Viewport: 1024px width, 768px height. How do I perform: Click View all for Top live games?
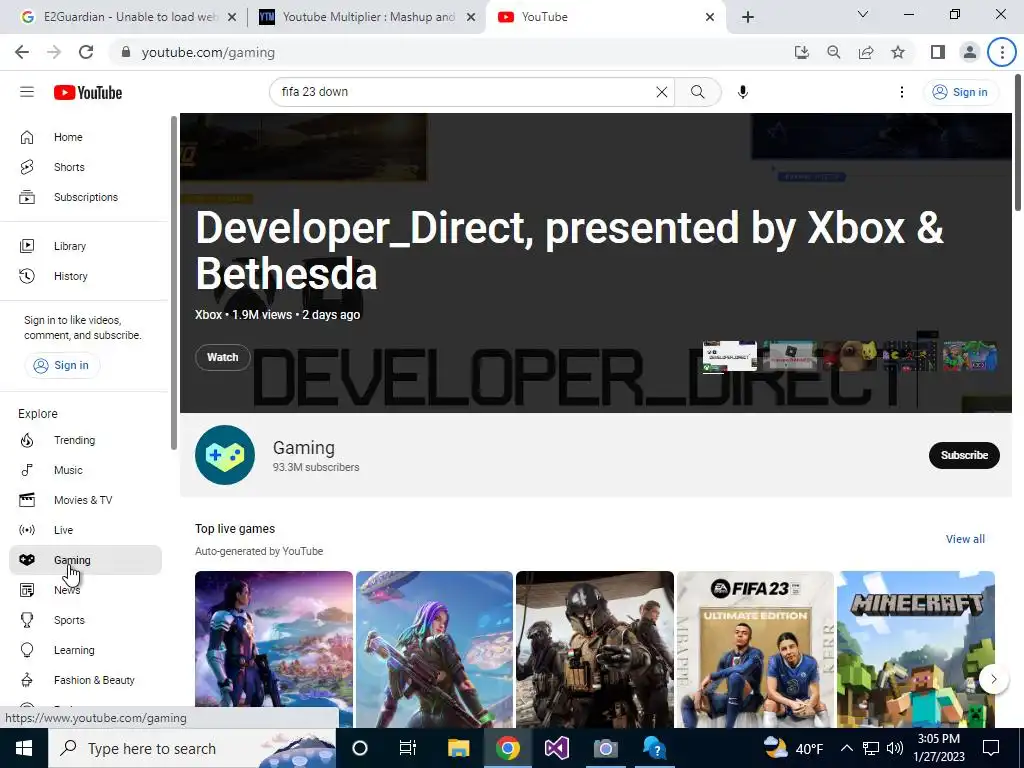(x=965, y=539)
